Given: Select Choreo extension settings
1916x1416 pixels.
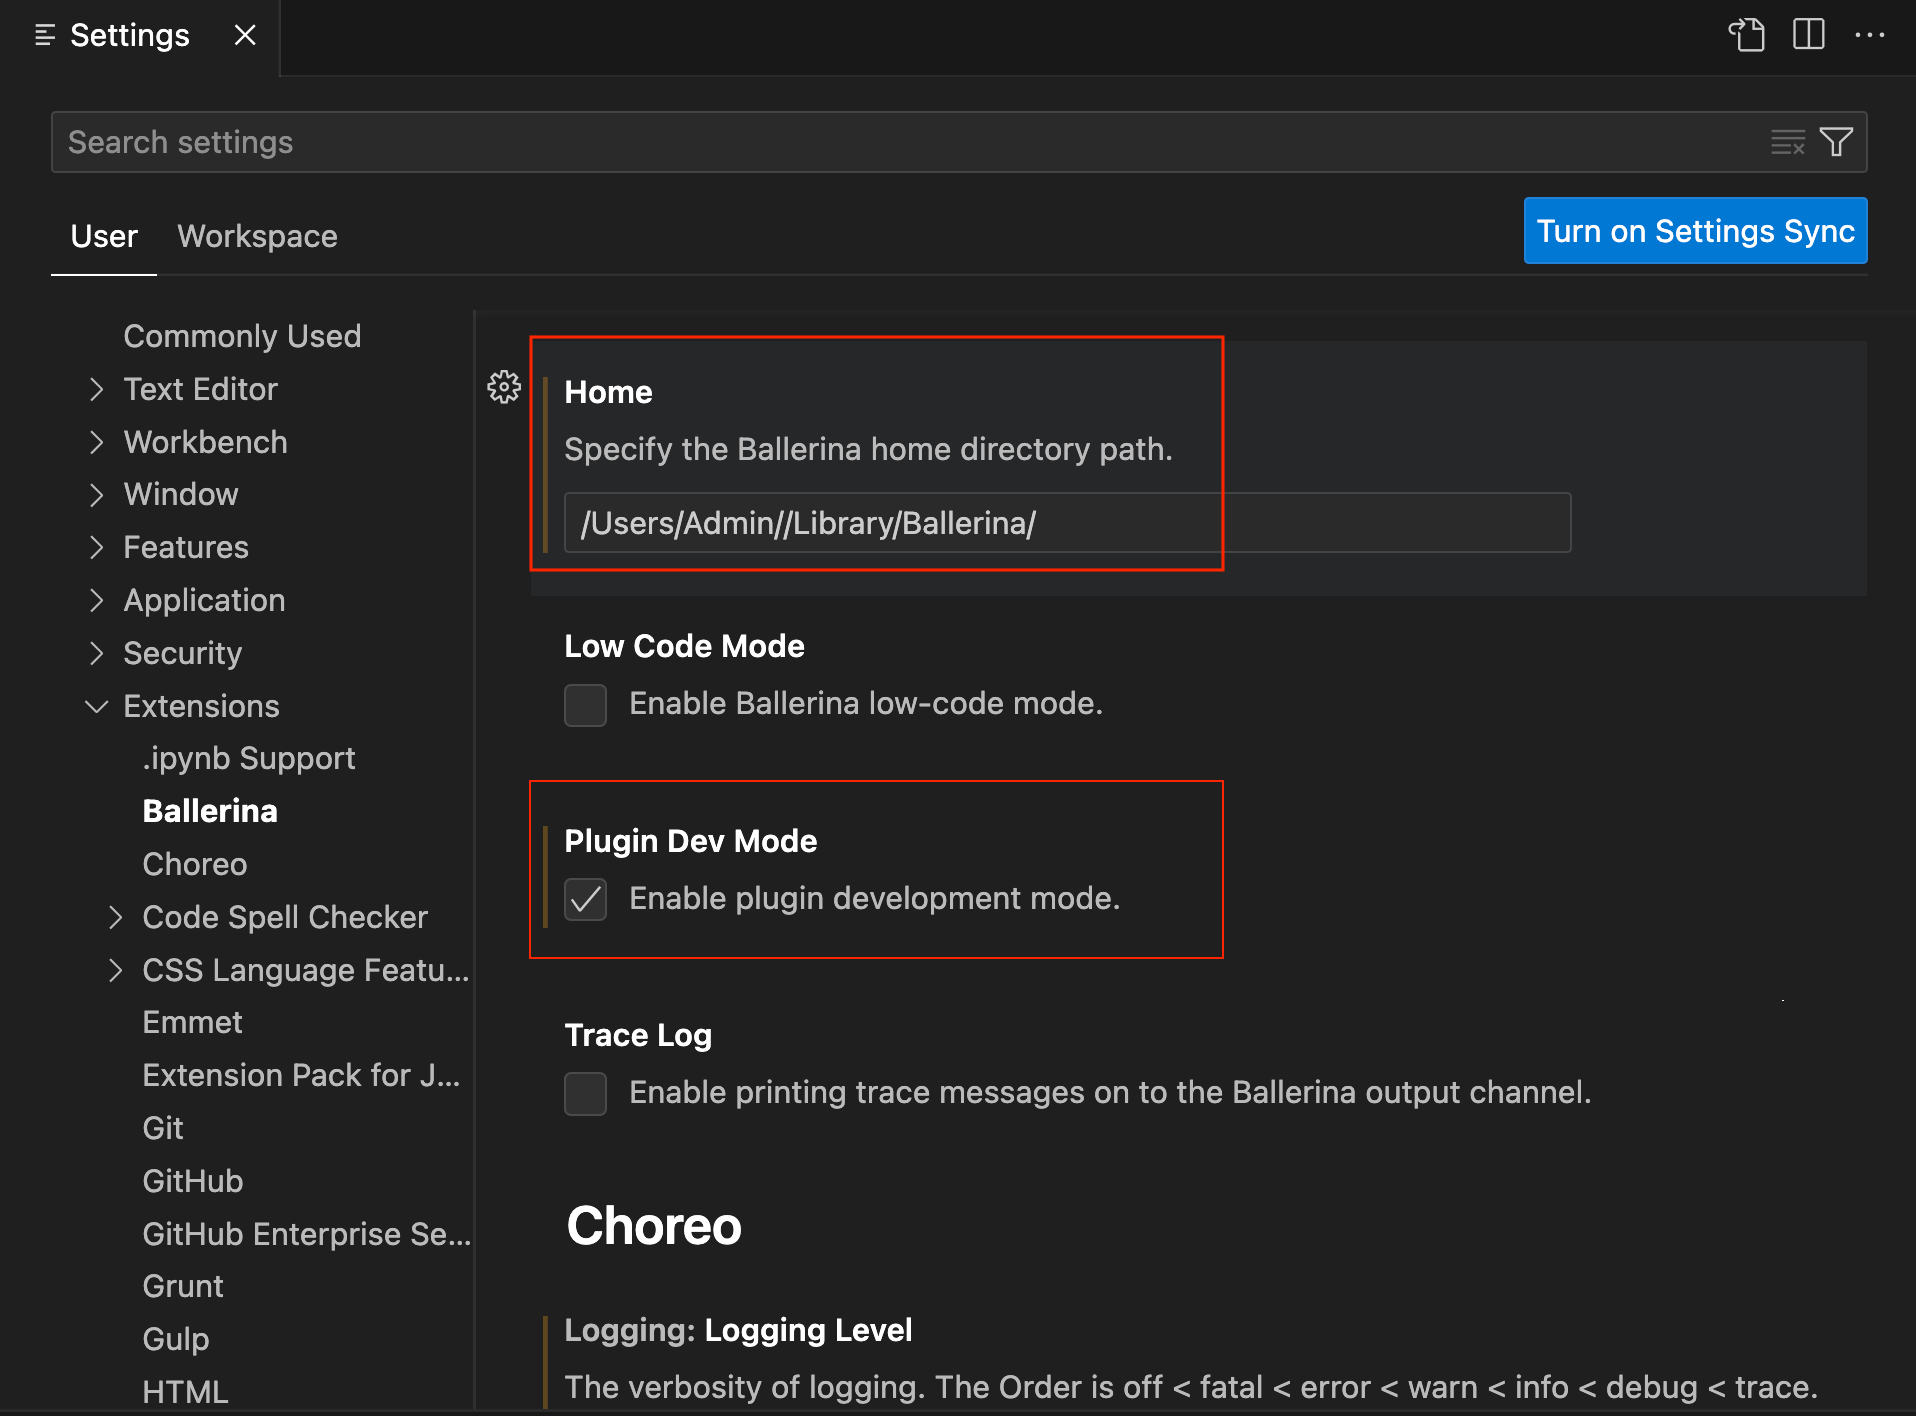Looking at the screenshot, I should pyautogui.click(x=195, y=864).
